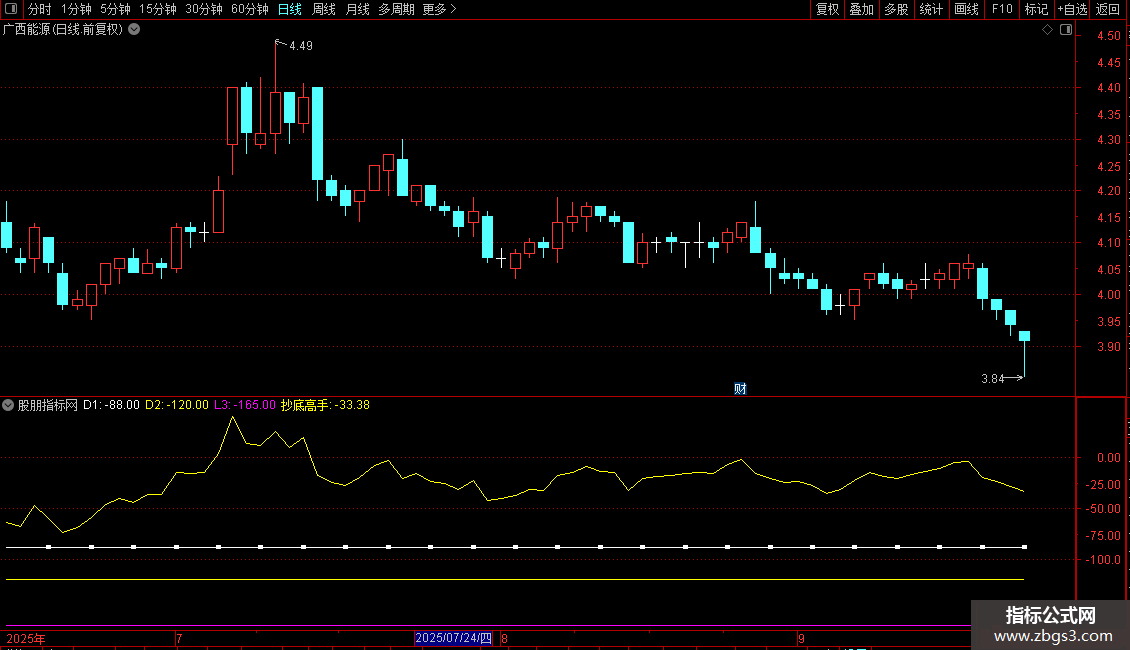The height and width of the screenshot is (650, 1130).
Task: Select the 60分钟 period tab
Action: coord(250,9)
